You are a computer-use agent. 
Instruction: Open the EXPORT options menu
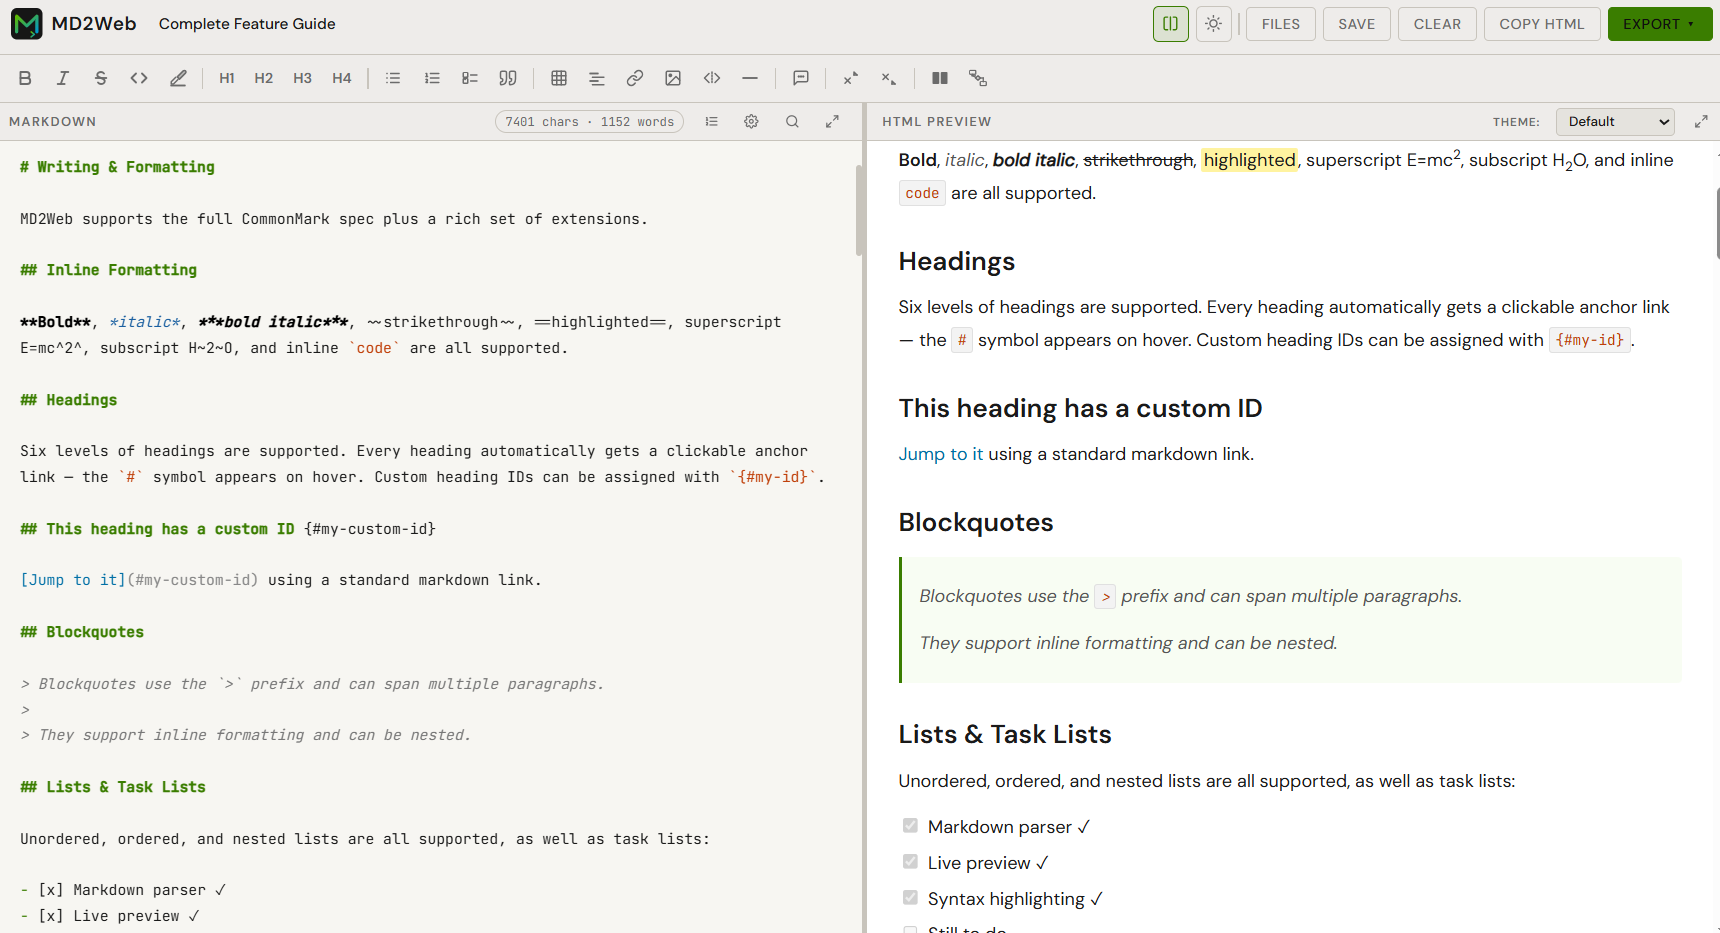click(x=1659, y=23)
